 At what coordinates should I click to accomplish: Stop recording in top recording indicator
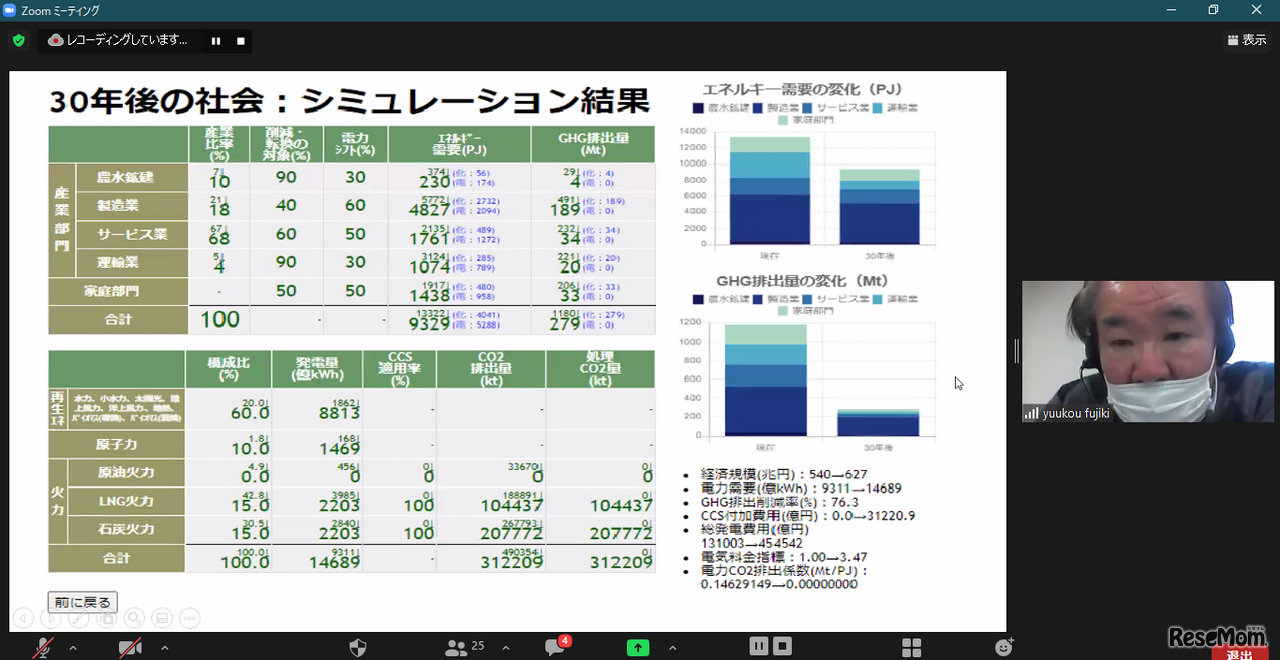240,41
